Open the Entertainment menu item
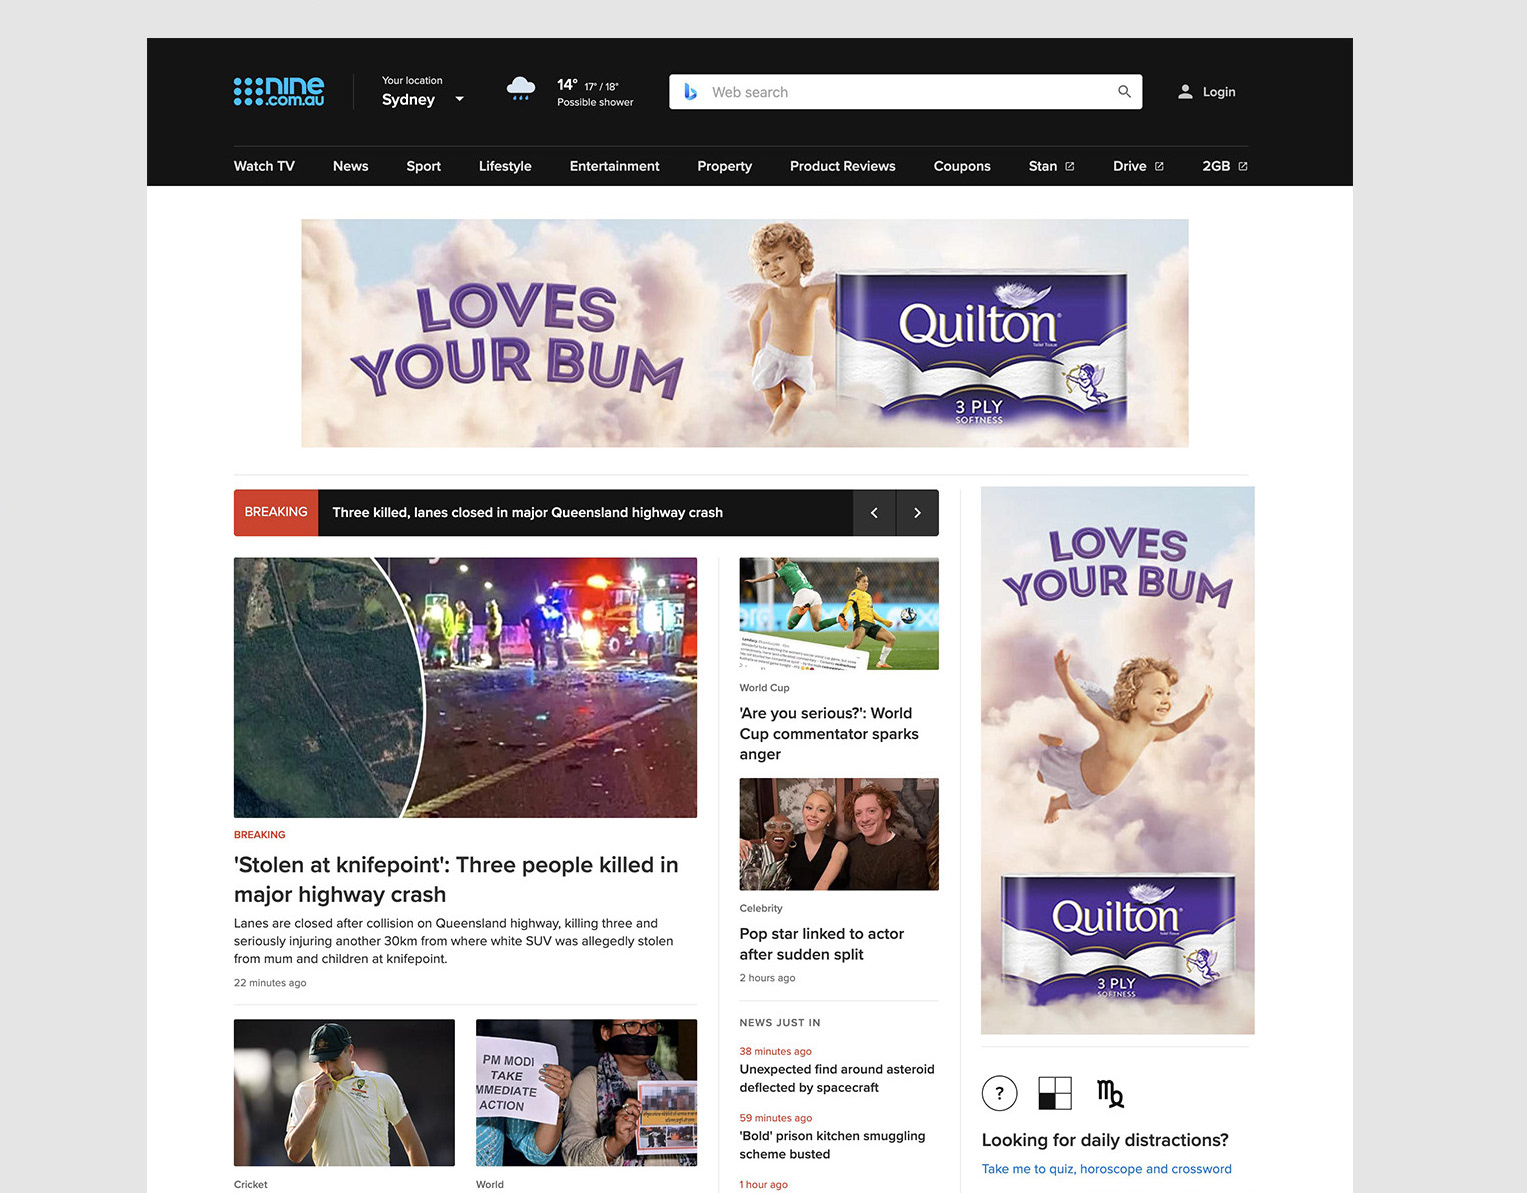The image size is (1527, 1193). [x=614, y=166]
